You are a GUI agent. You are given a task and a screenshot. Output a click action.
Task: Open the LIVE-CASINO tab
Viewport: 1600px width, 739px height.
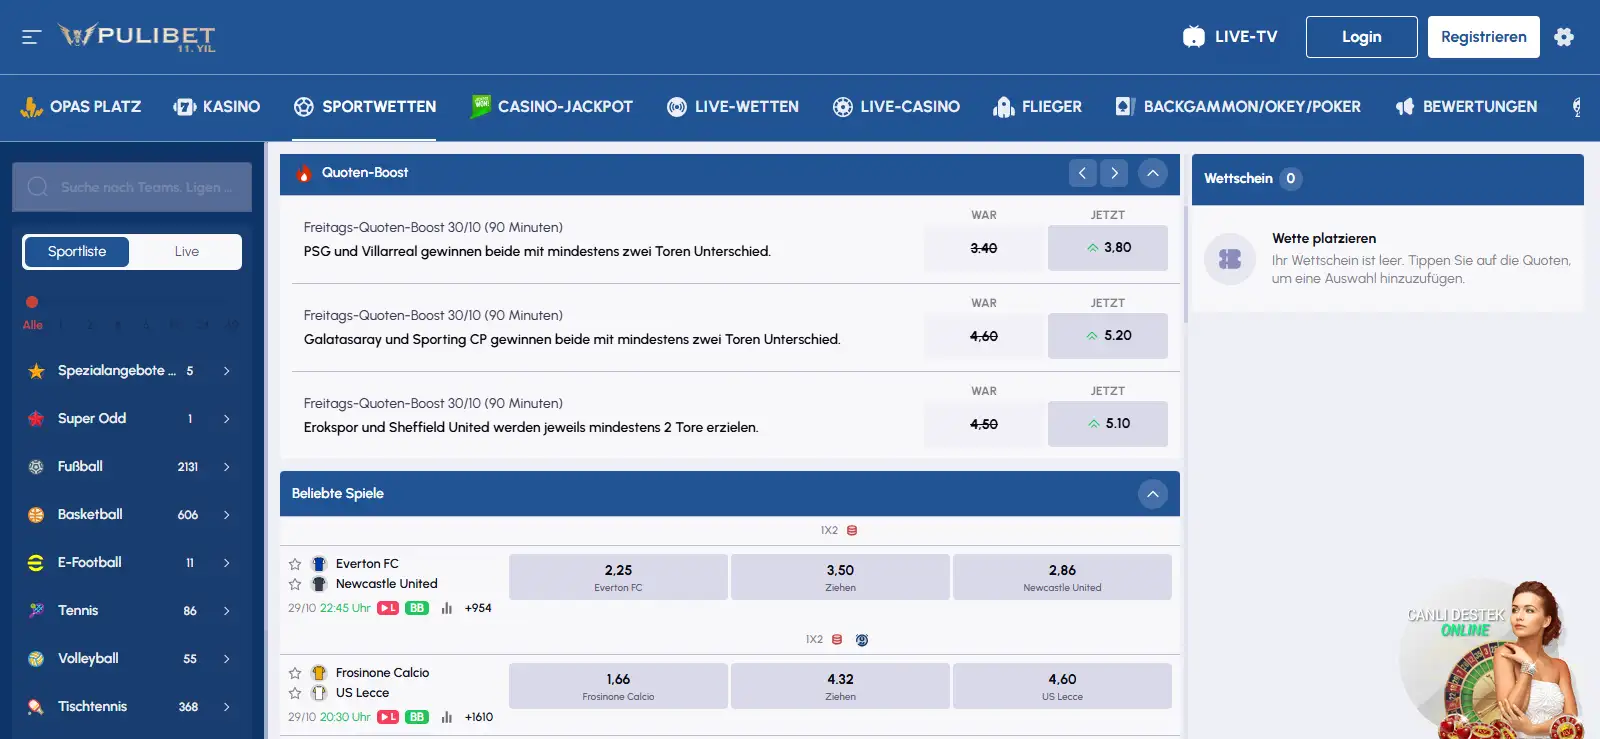pos(896,107)
